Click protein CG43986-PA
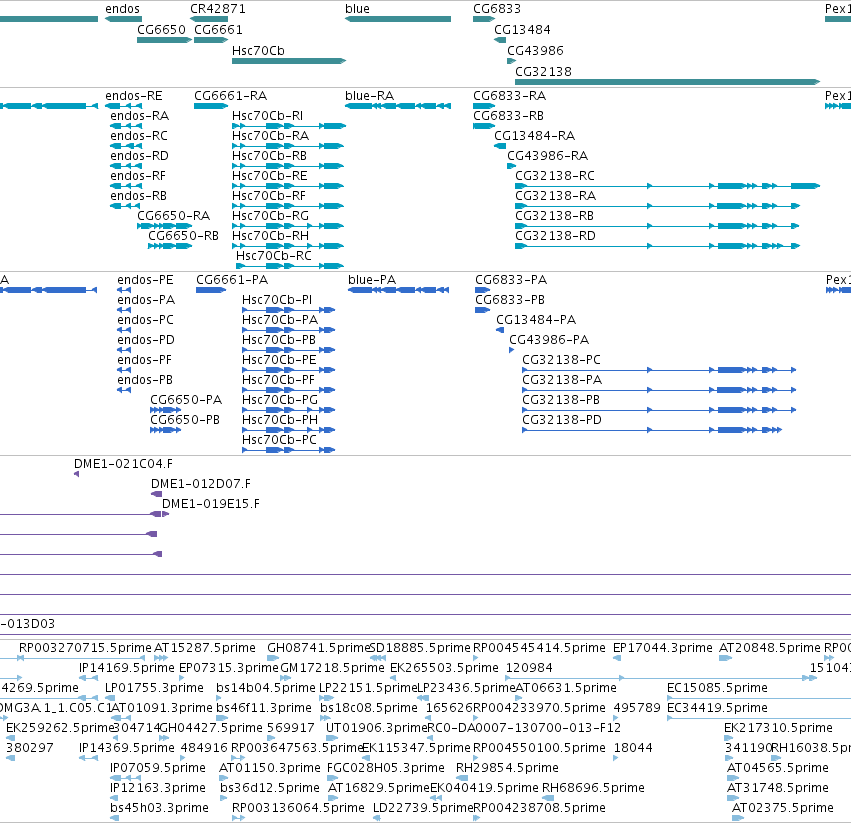 [x=549, y=340]
